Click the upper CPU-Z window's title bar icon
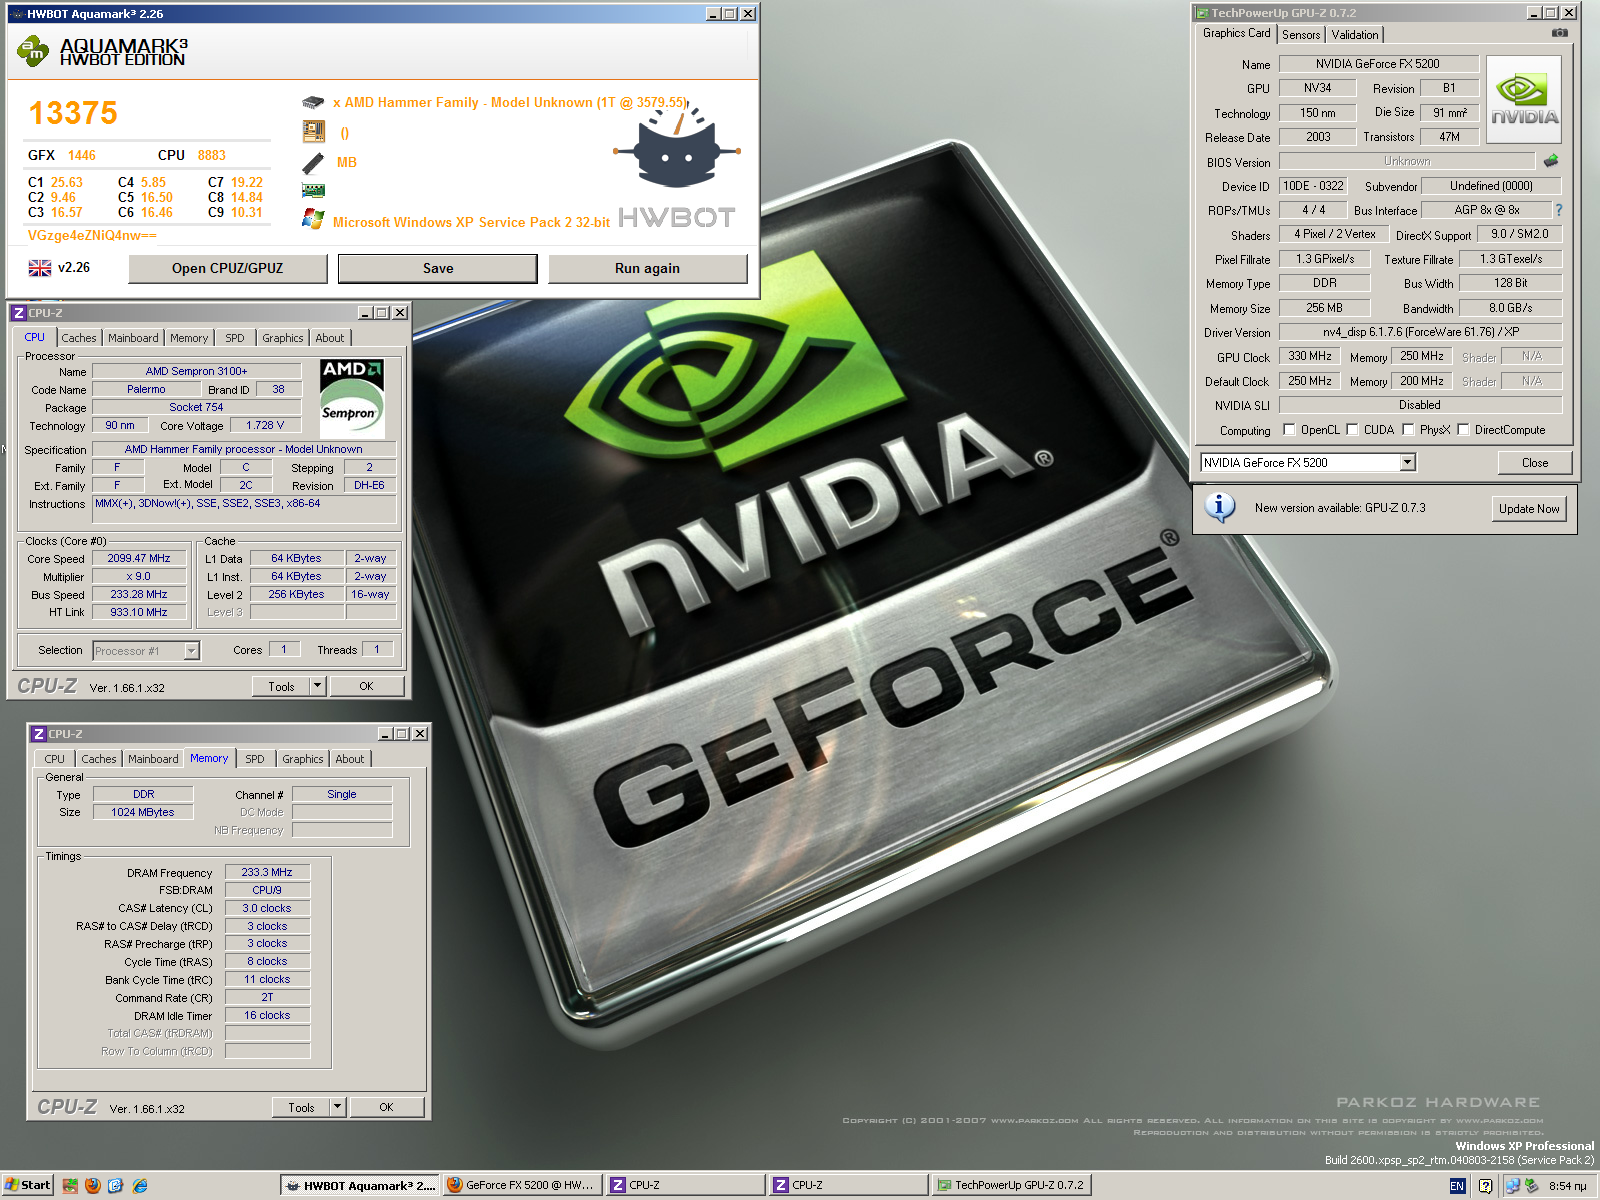 tap(18, 313)
